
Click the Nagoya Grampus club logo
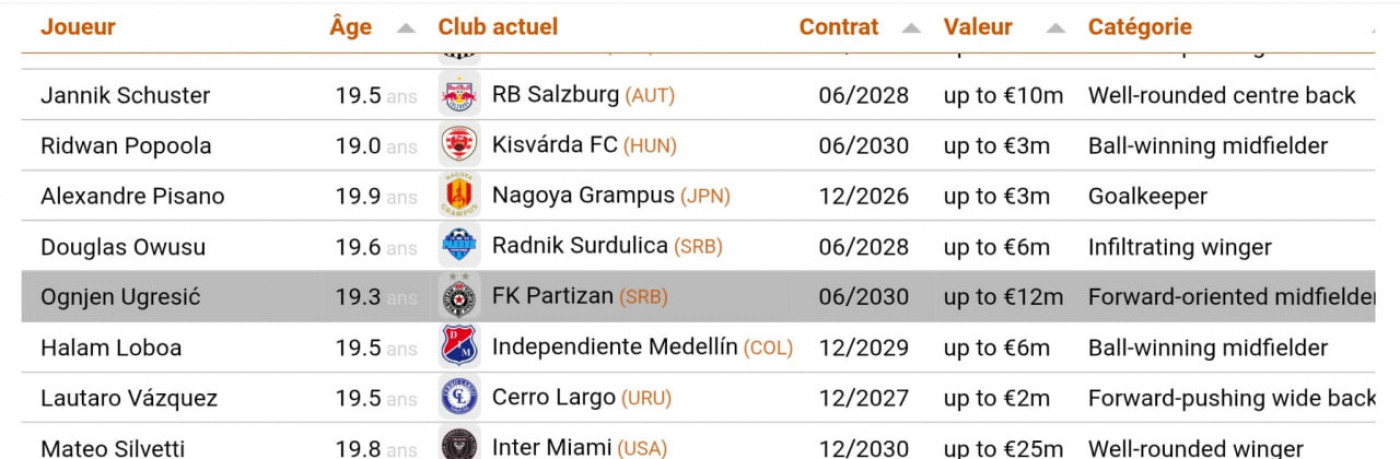[x=459, y=196]
